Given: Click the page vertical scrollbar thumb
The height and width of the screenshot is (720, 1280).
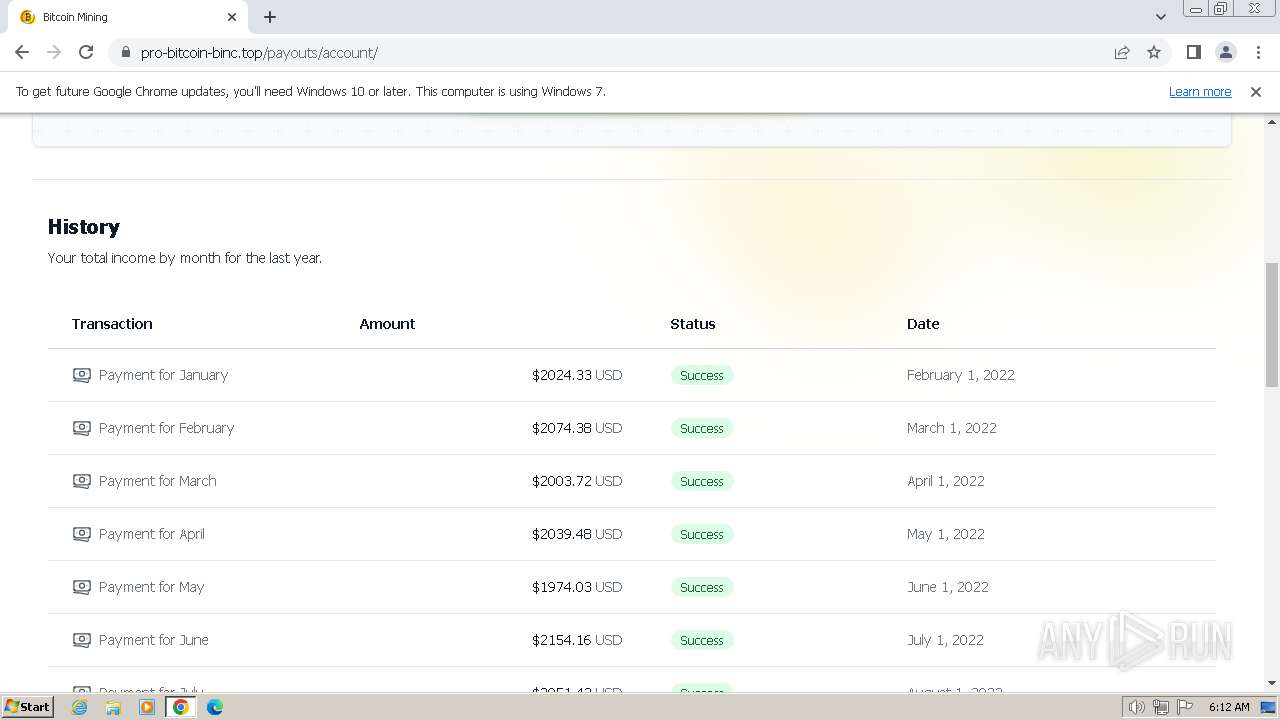Looking at the screenshot, I should click(x=1272, y=325).
